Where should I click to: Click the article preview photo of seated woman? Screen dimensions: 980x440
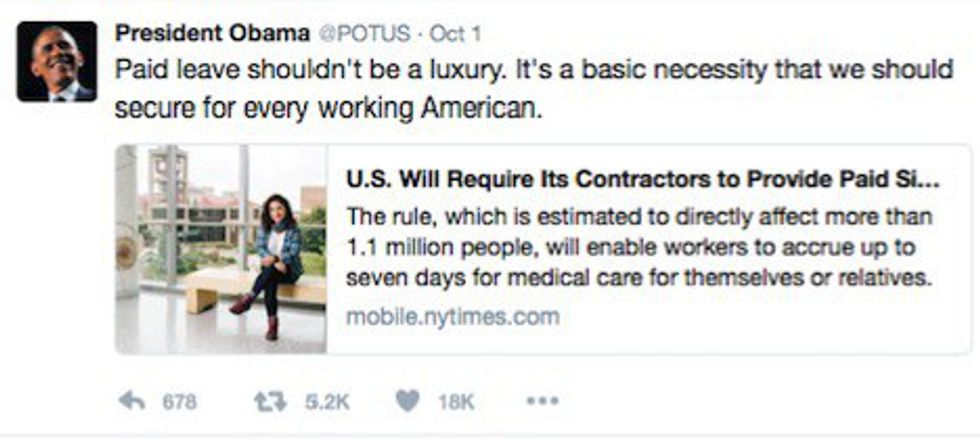click(x=222, y=249)
